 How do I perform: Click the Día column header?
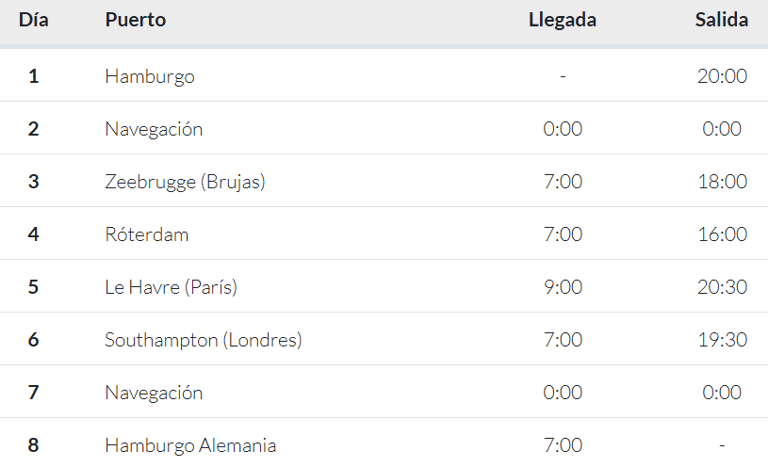33,20
